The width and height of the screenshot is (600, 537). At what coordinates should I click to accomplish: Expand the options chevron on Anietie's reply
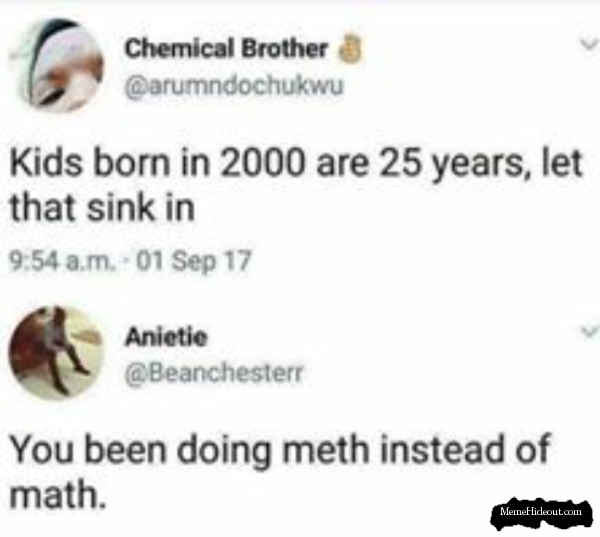coord(589,331)
